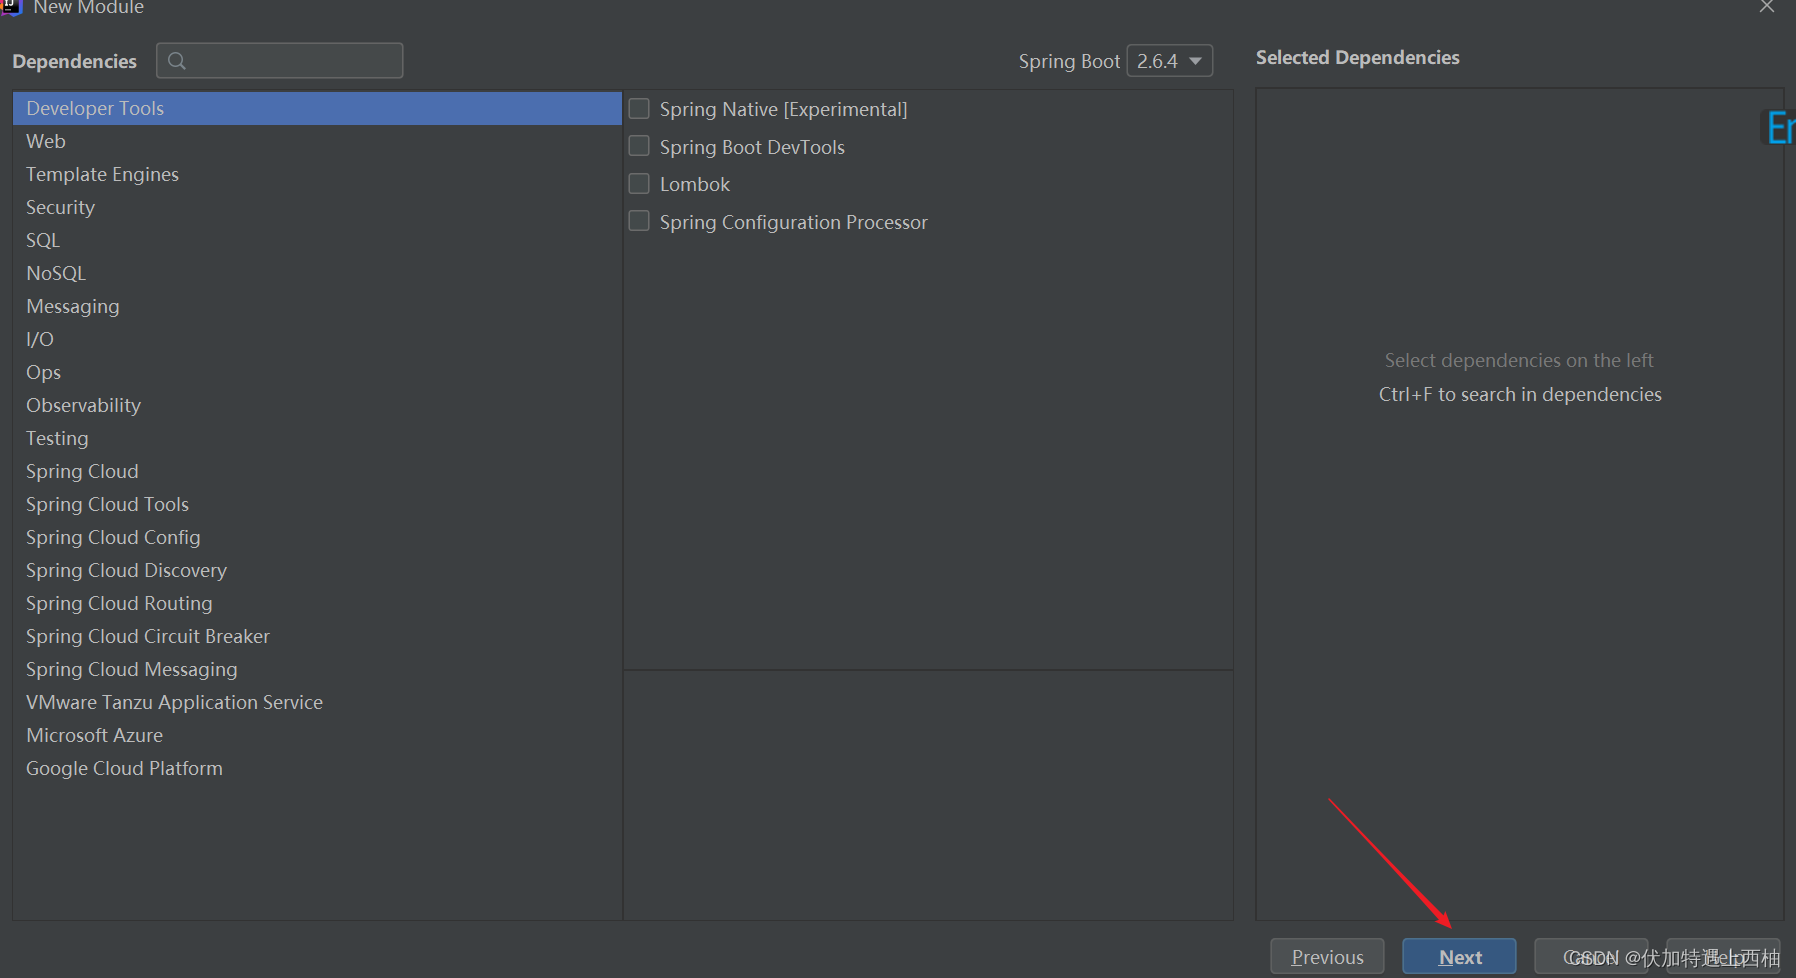The height and width of the screenshot is (978, 1796).
Task: Close the New Module dialog
Action: (x=1767, y=7)
